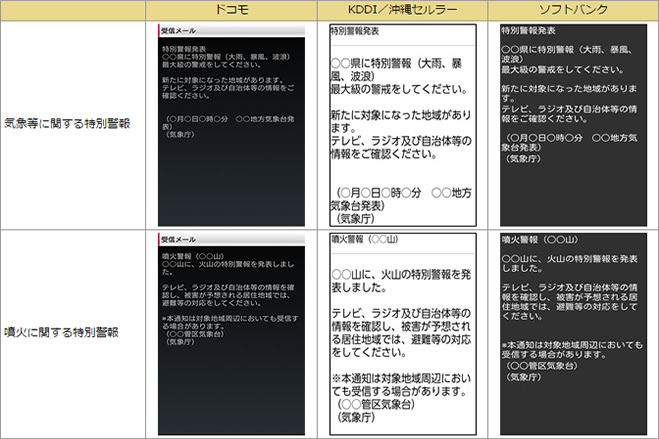Open the SoftBank eruption warning screenshot
This screenshot has height=439, width=659.
573,334
